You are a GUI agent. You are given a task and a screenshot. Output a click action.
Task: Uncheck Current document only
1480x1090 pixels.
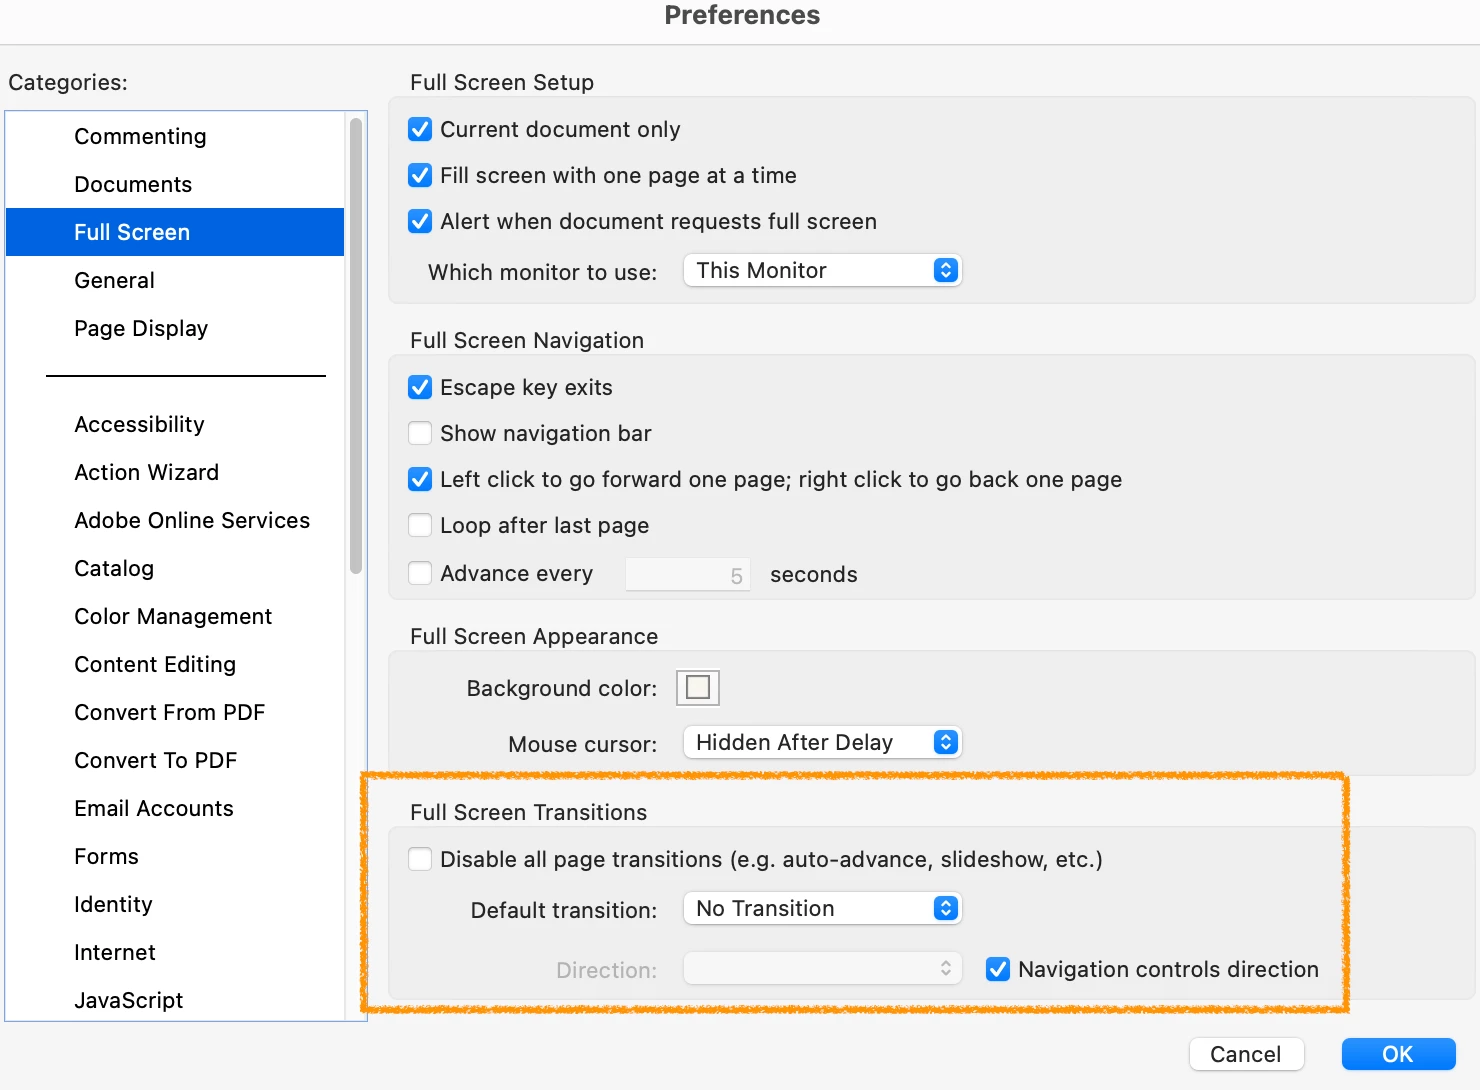tap(420, 129)
